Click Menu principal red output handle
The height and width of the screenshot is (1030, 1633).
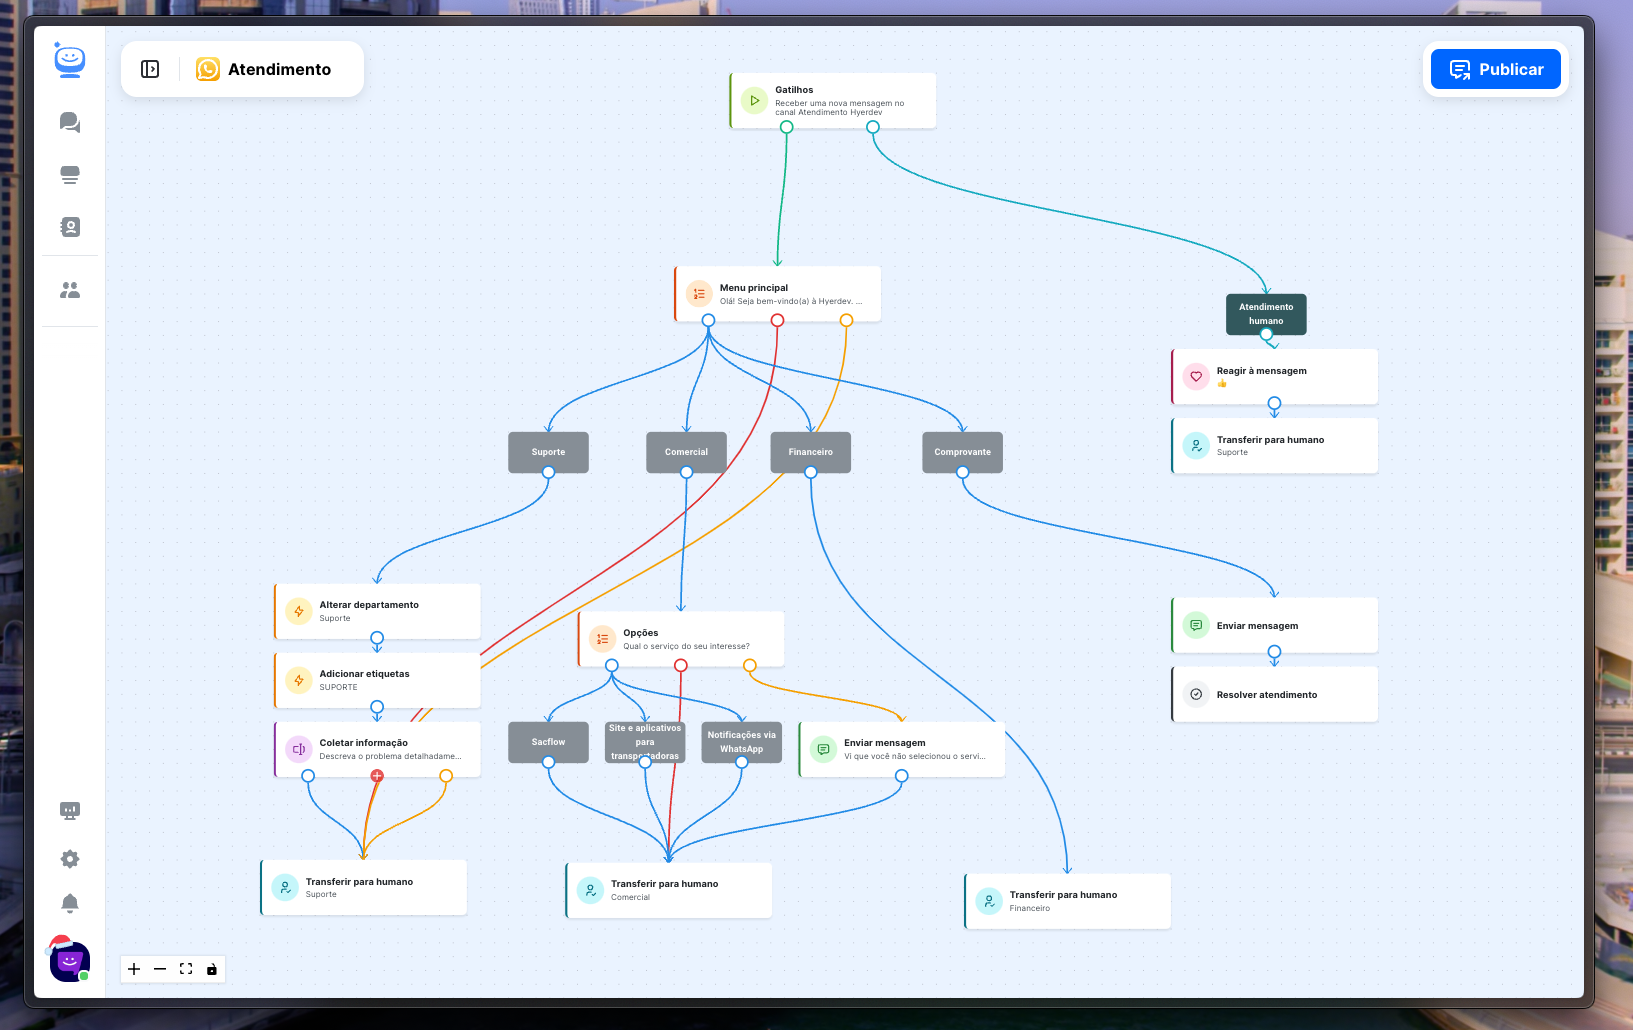click(777, 320)
